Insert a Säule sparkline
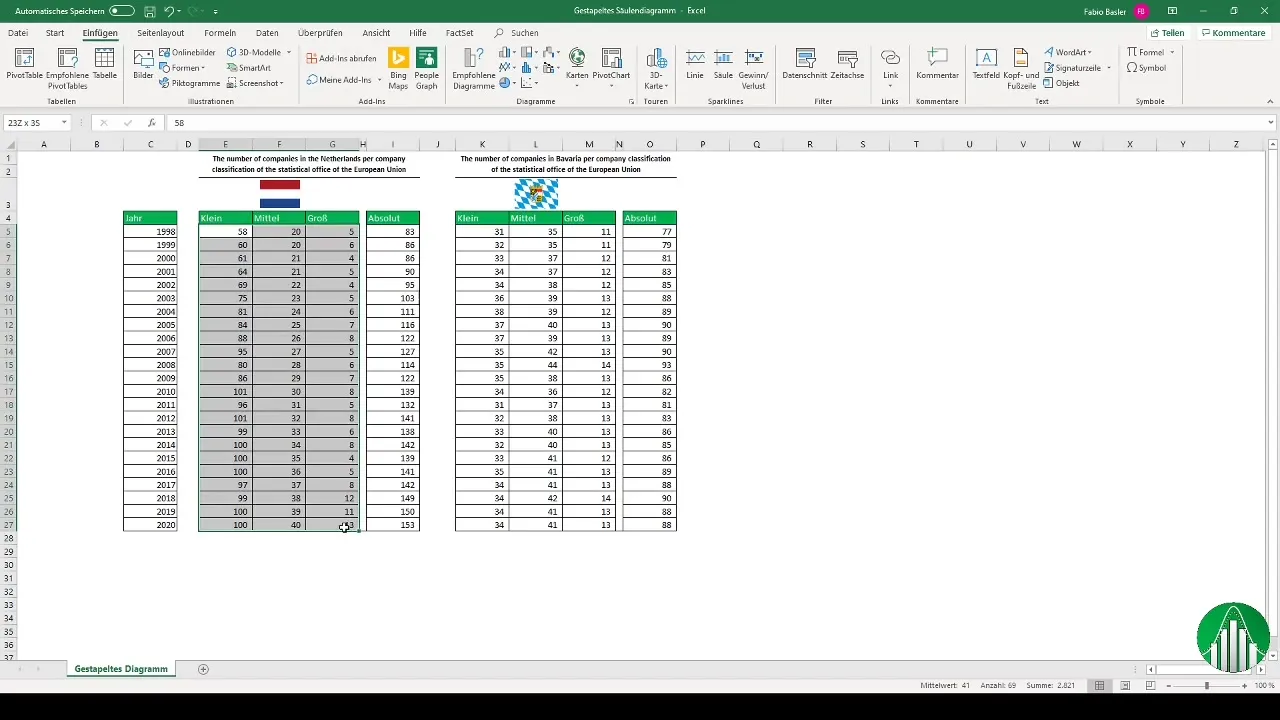1280x720 pixels. (723, 64)
